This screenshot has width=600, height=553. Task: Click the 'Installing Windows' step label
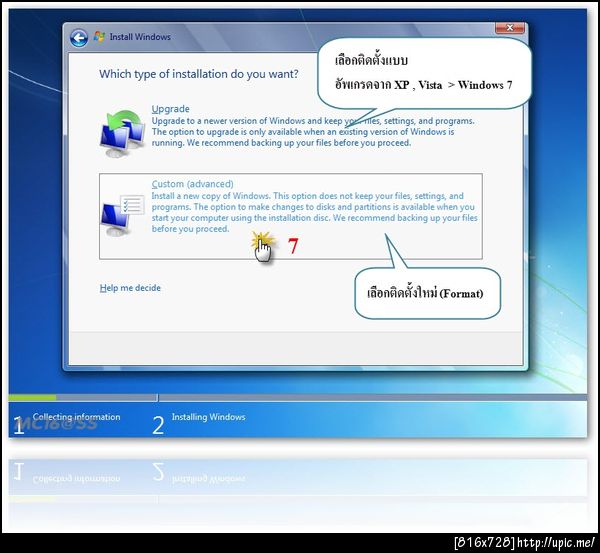click(x=209, y=417)
